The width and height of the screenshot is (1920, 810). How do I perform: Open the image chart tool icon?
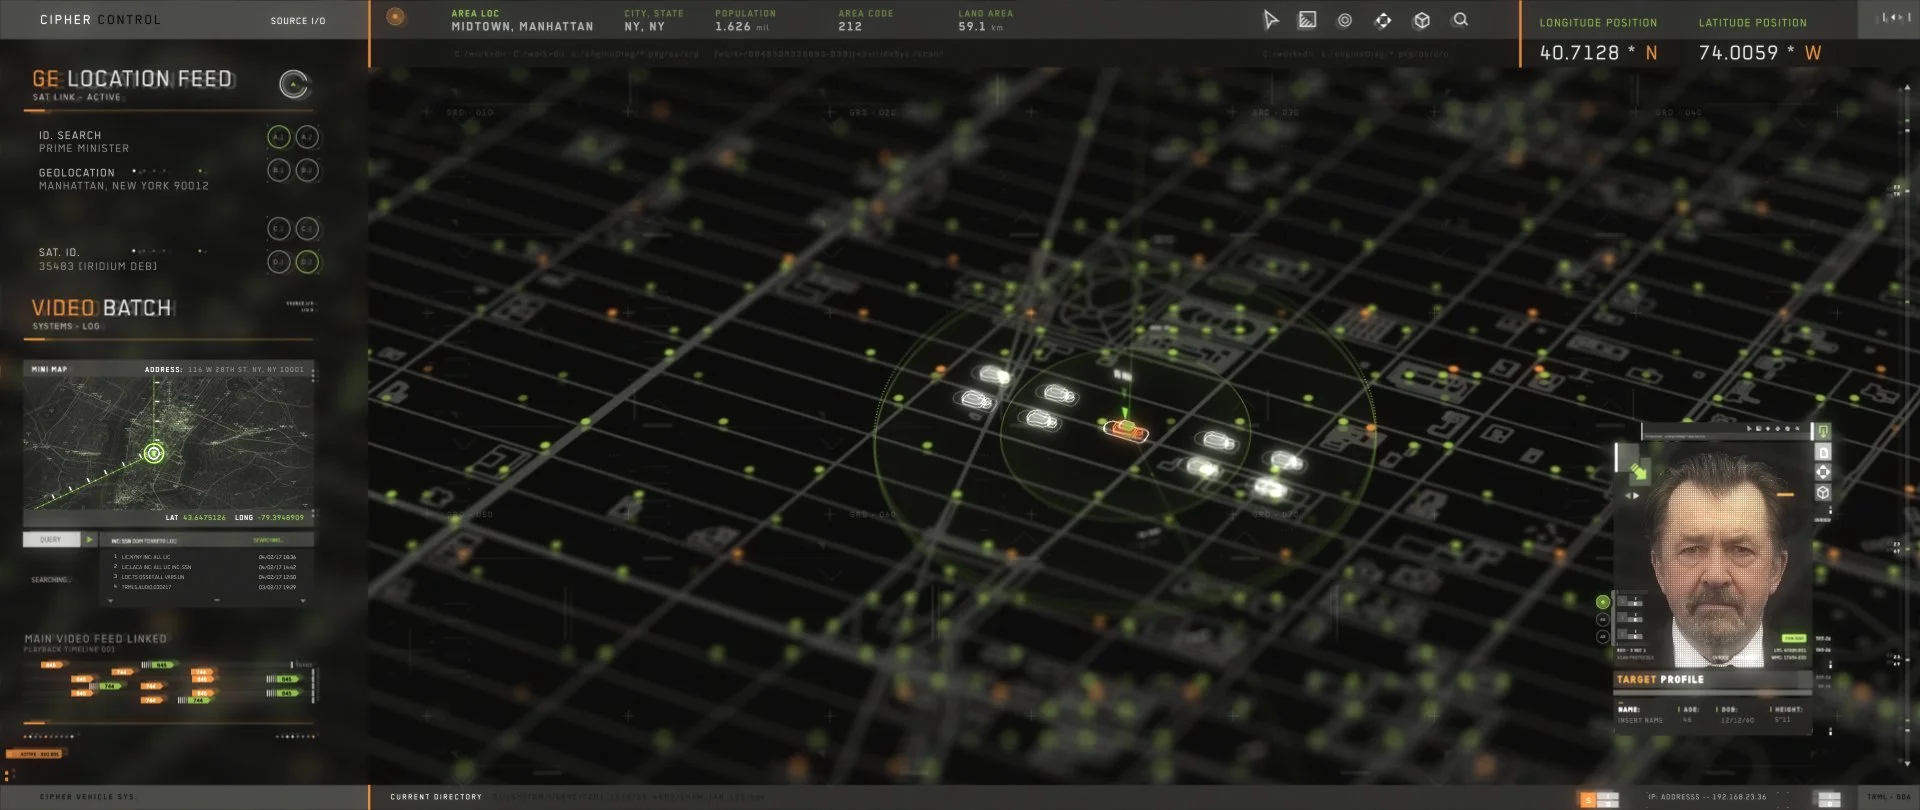pyautogui.click(x=1307, y=20)
